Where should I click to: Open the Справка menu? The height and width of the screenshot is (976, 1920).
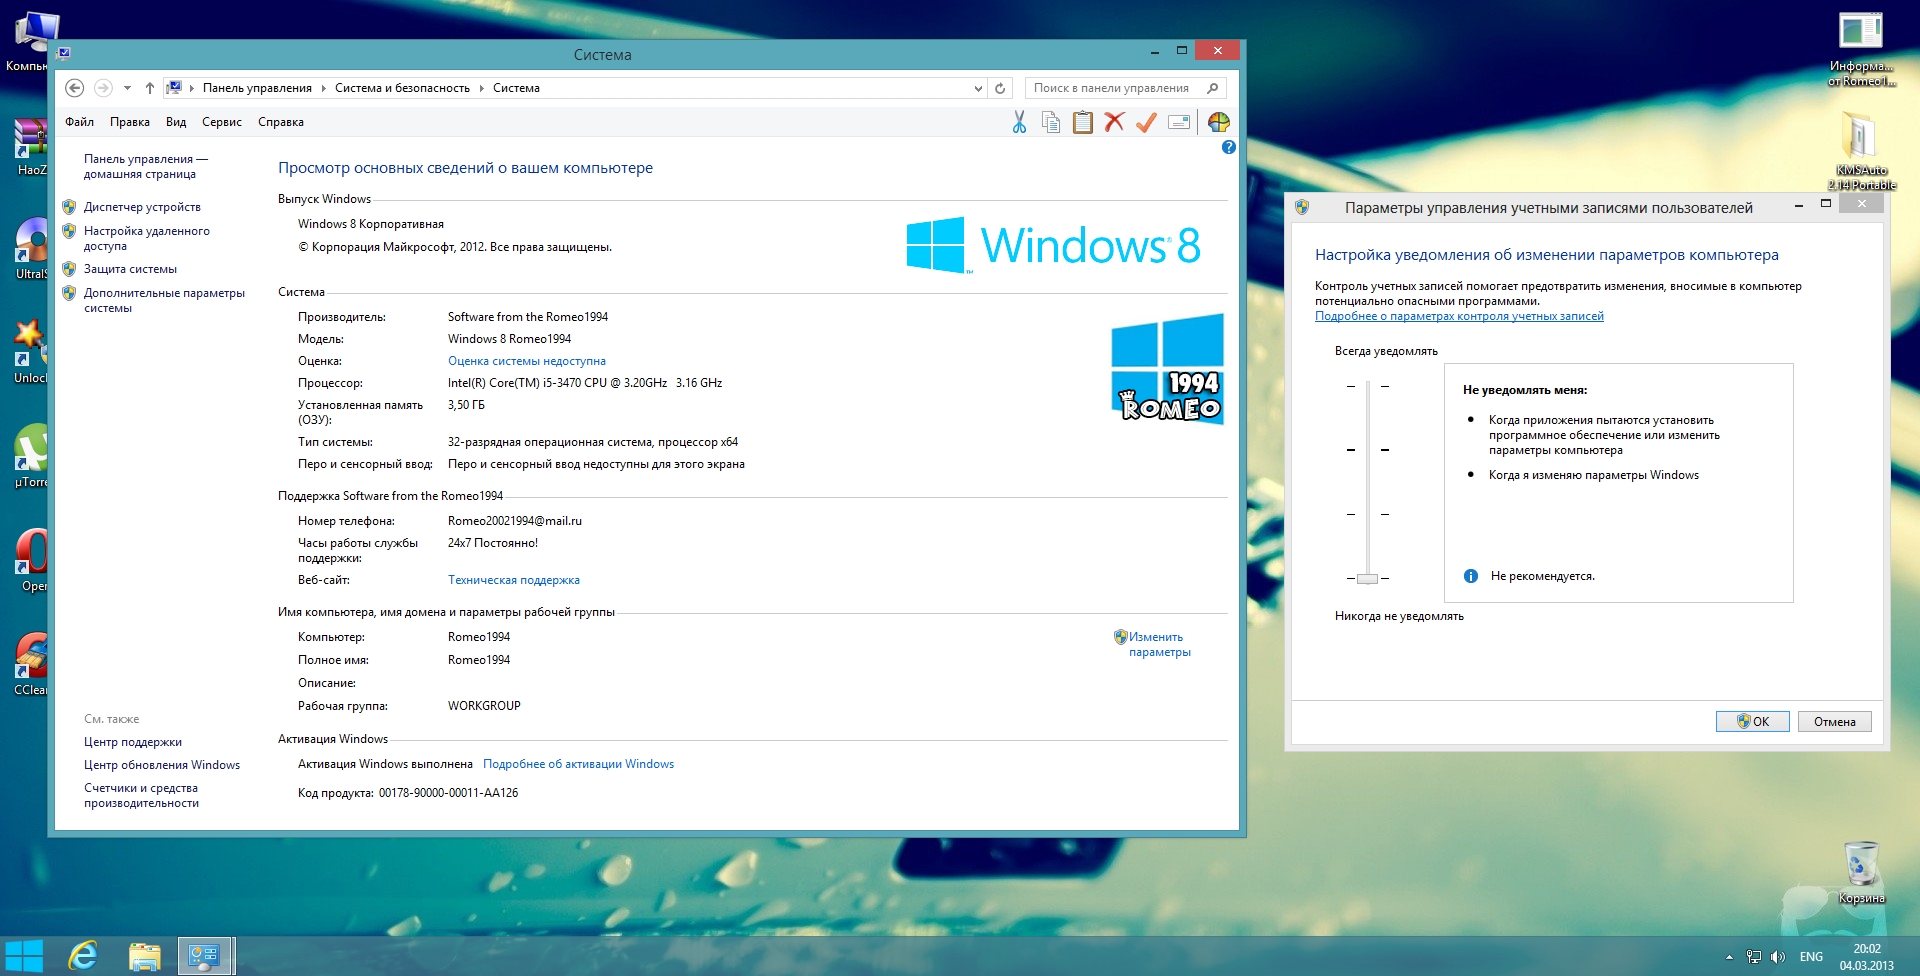click(281, 122)
